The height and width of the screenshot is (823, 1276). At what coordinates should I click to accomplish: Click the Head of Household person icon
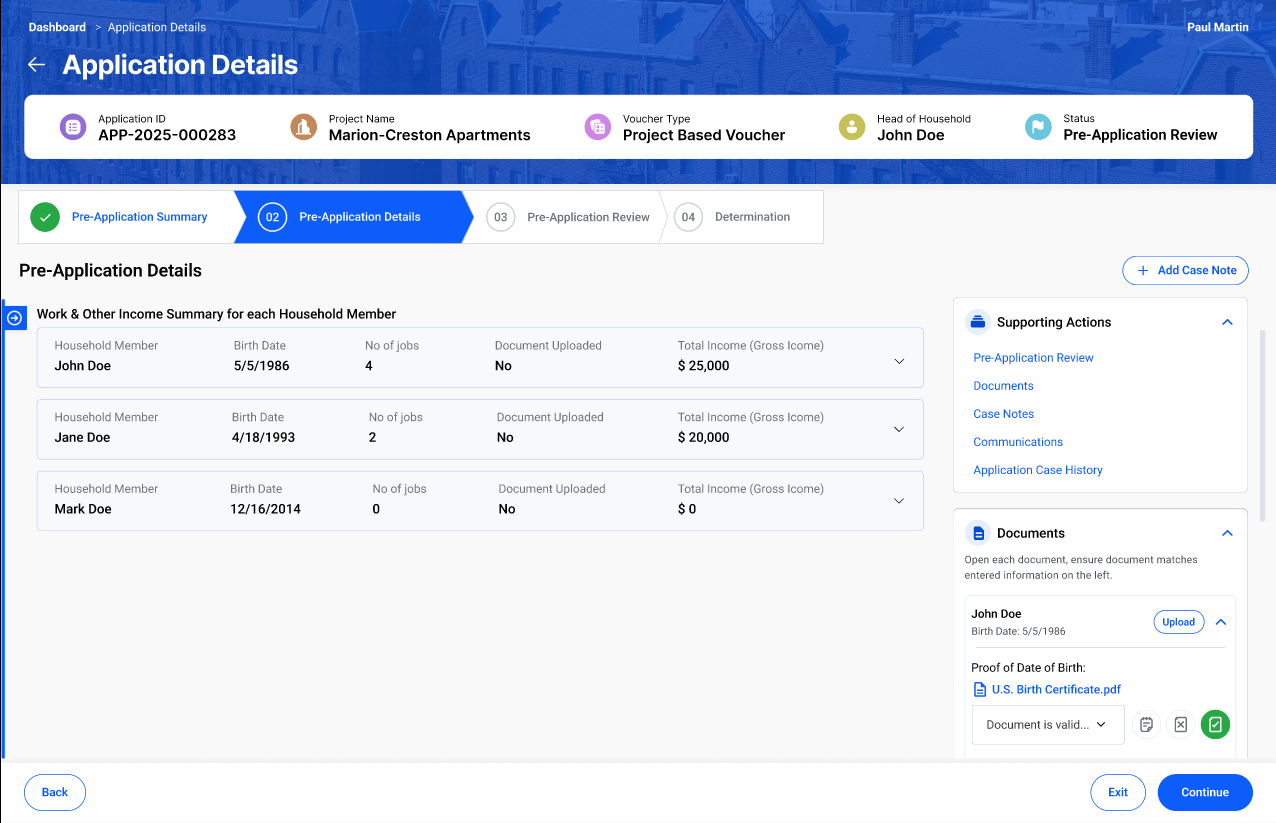click(x=852, y=127)
